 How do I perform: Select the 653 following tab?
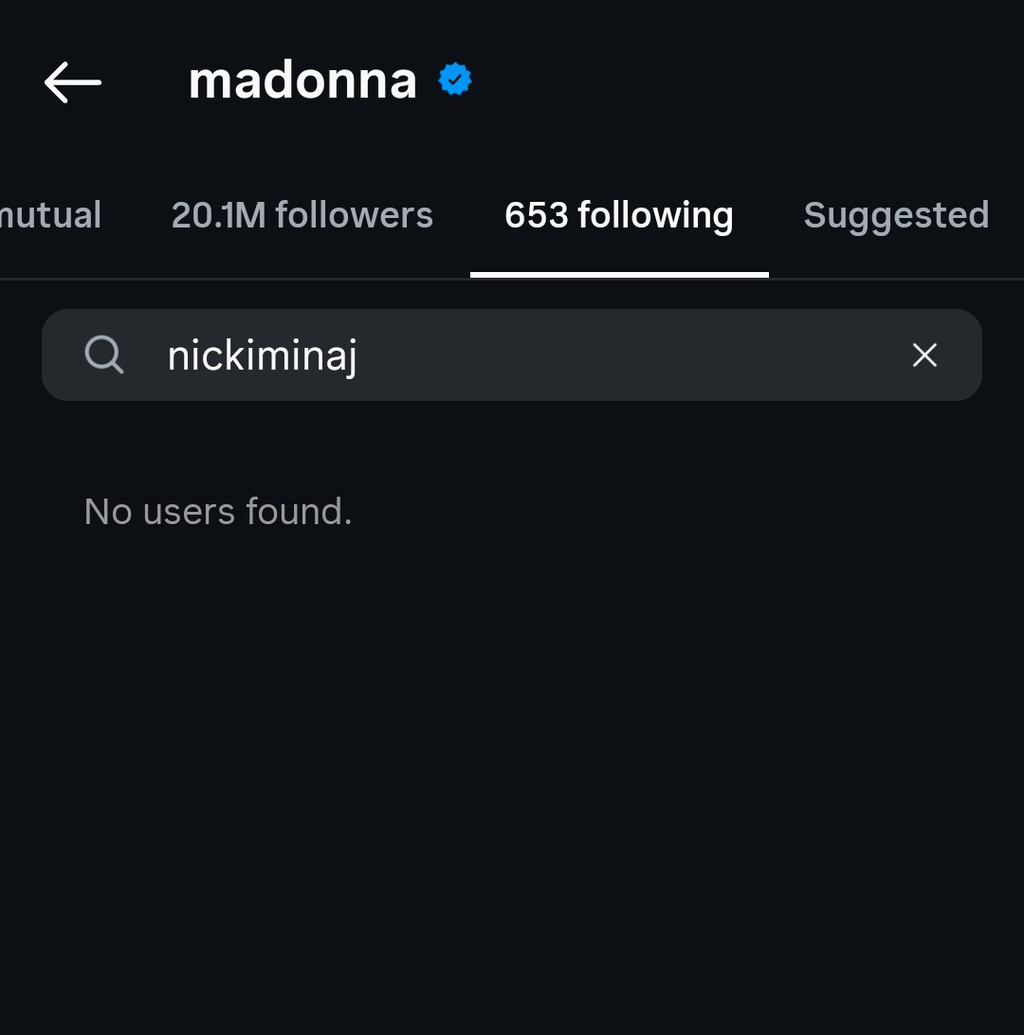(618, 215)
